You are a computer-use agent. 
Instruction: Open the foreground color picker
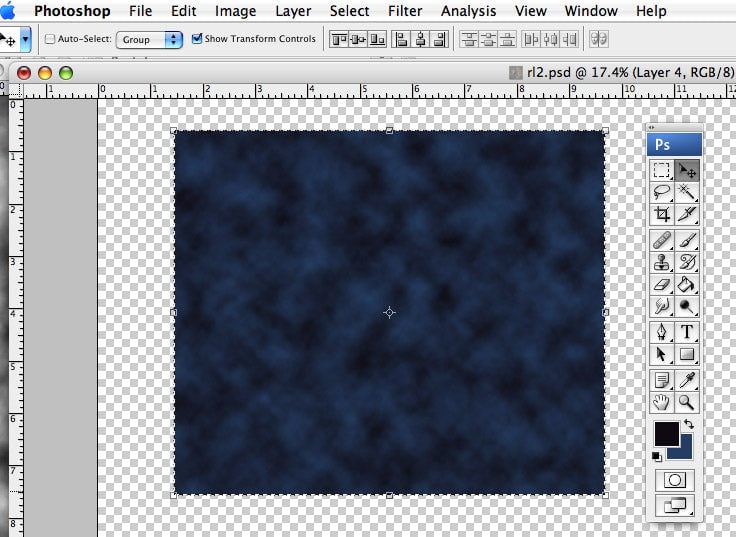[x=667, y=433]
